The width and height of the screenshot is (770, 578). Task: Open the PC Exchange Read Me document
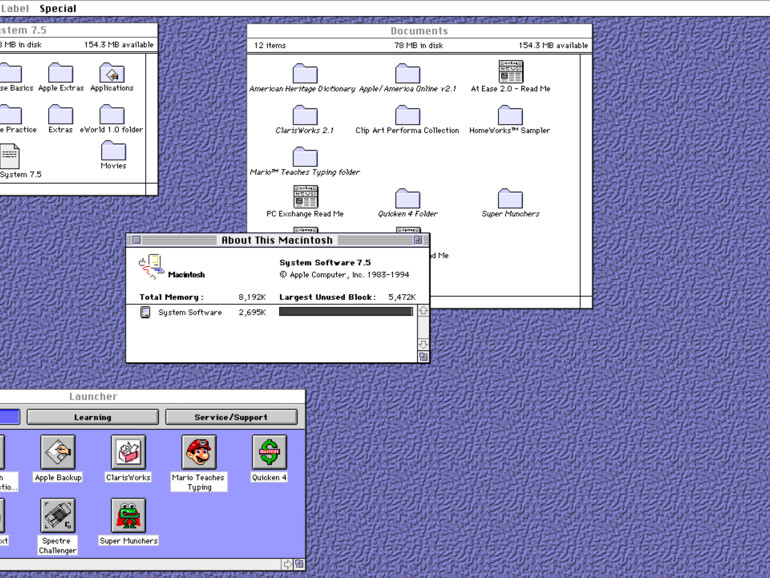tap(305, 197)
